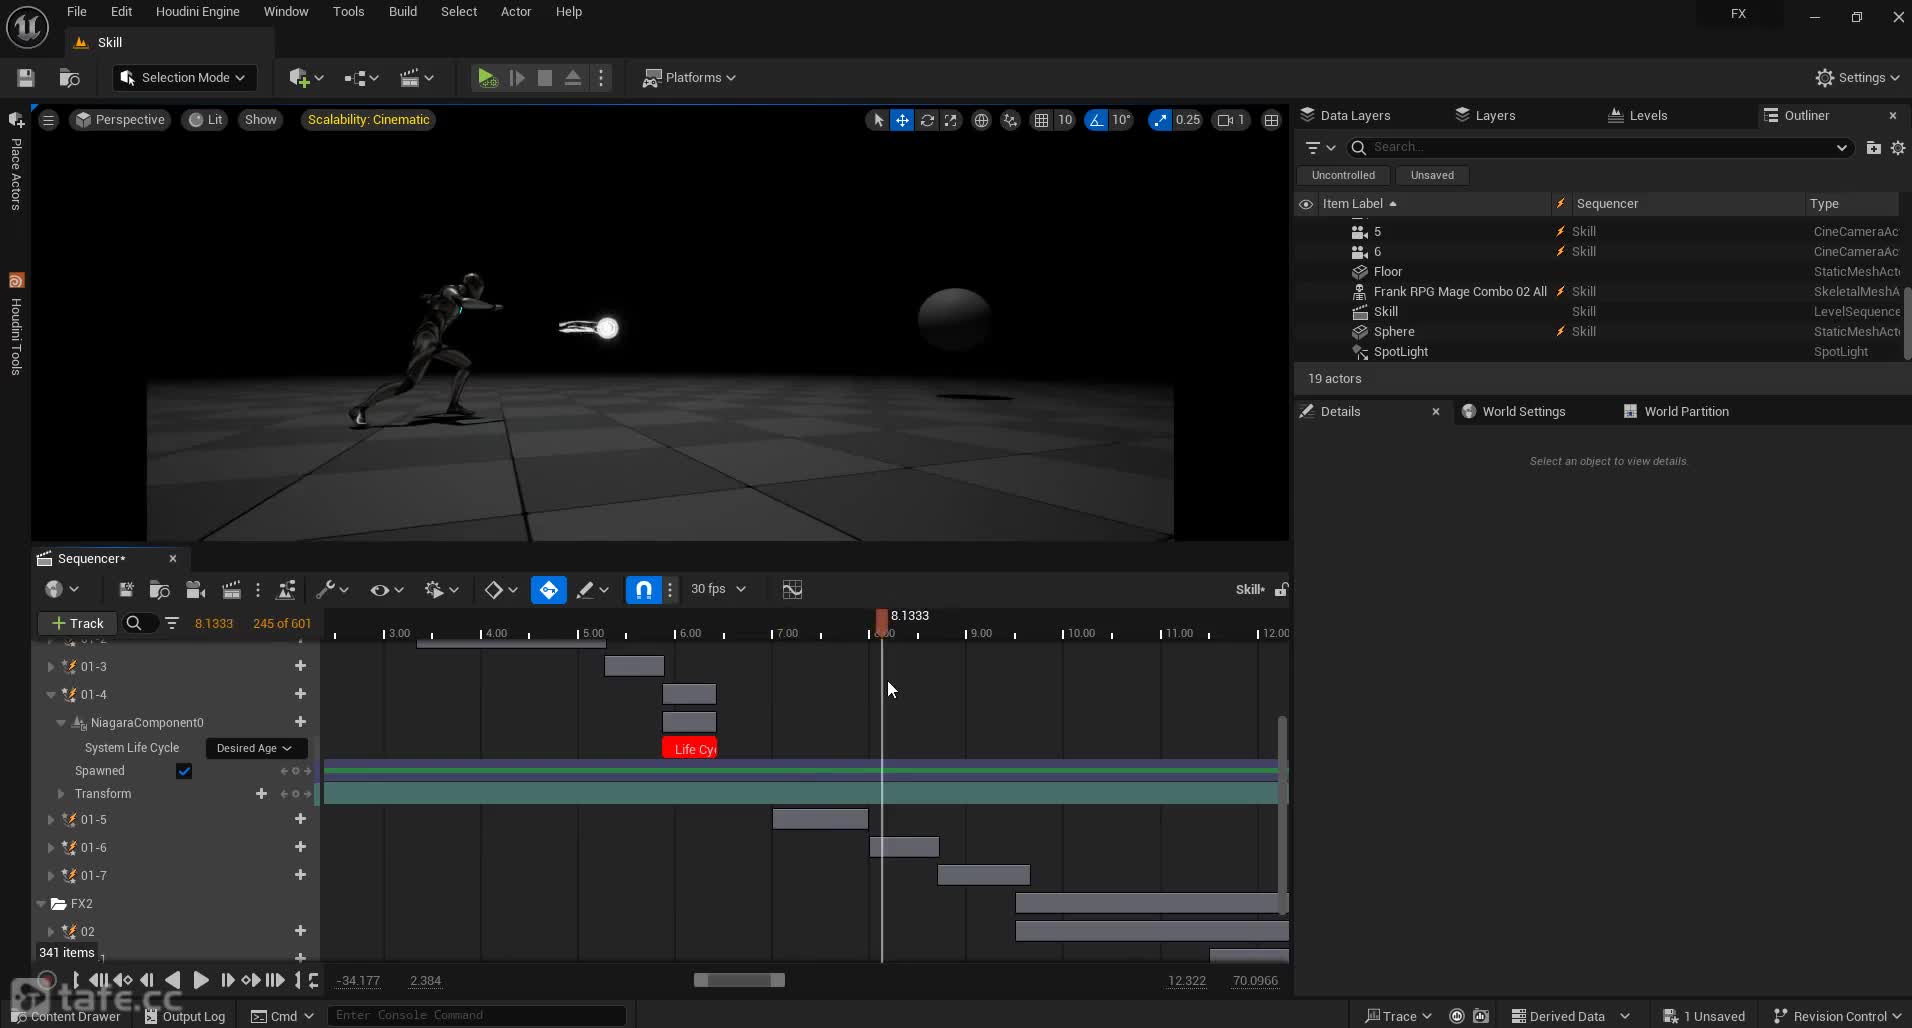This screenshot has height=1028, width=1912.
Task: Switch to the Data Layers tab
Action: click(1345, 116)
